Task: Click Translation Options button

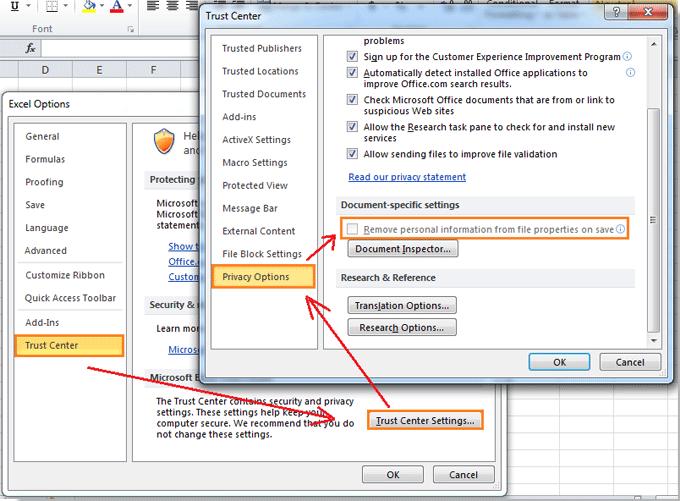Action: click(402, 305)
